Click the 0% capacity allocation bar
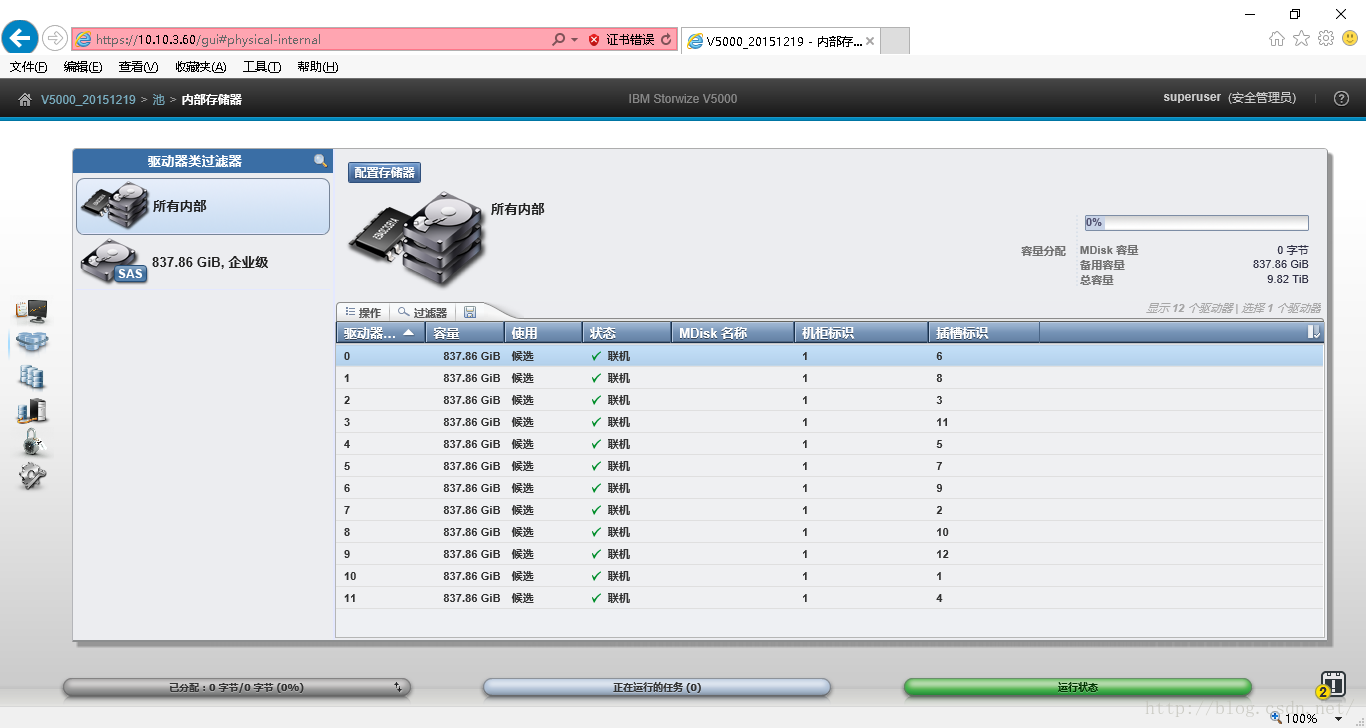 point(1196,223)
